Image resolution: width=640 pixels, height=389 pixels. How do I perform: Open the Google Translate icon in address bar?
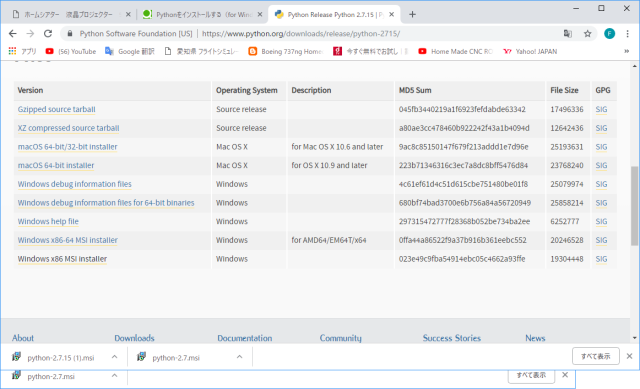567,33
